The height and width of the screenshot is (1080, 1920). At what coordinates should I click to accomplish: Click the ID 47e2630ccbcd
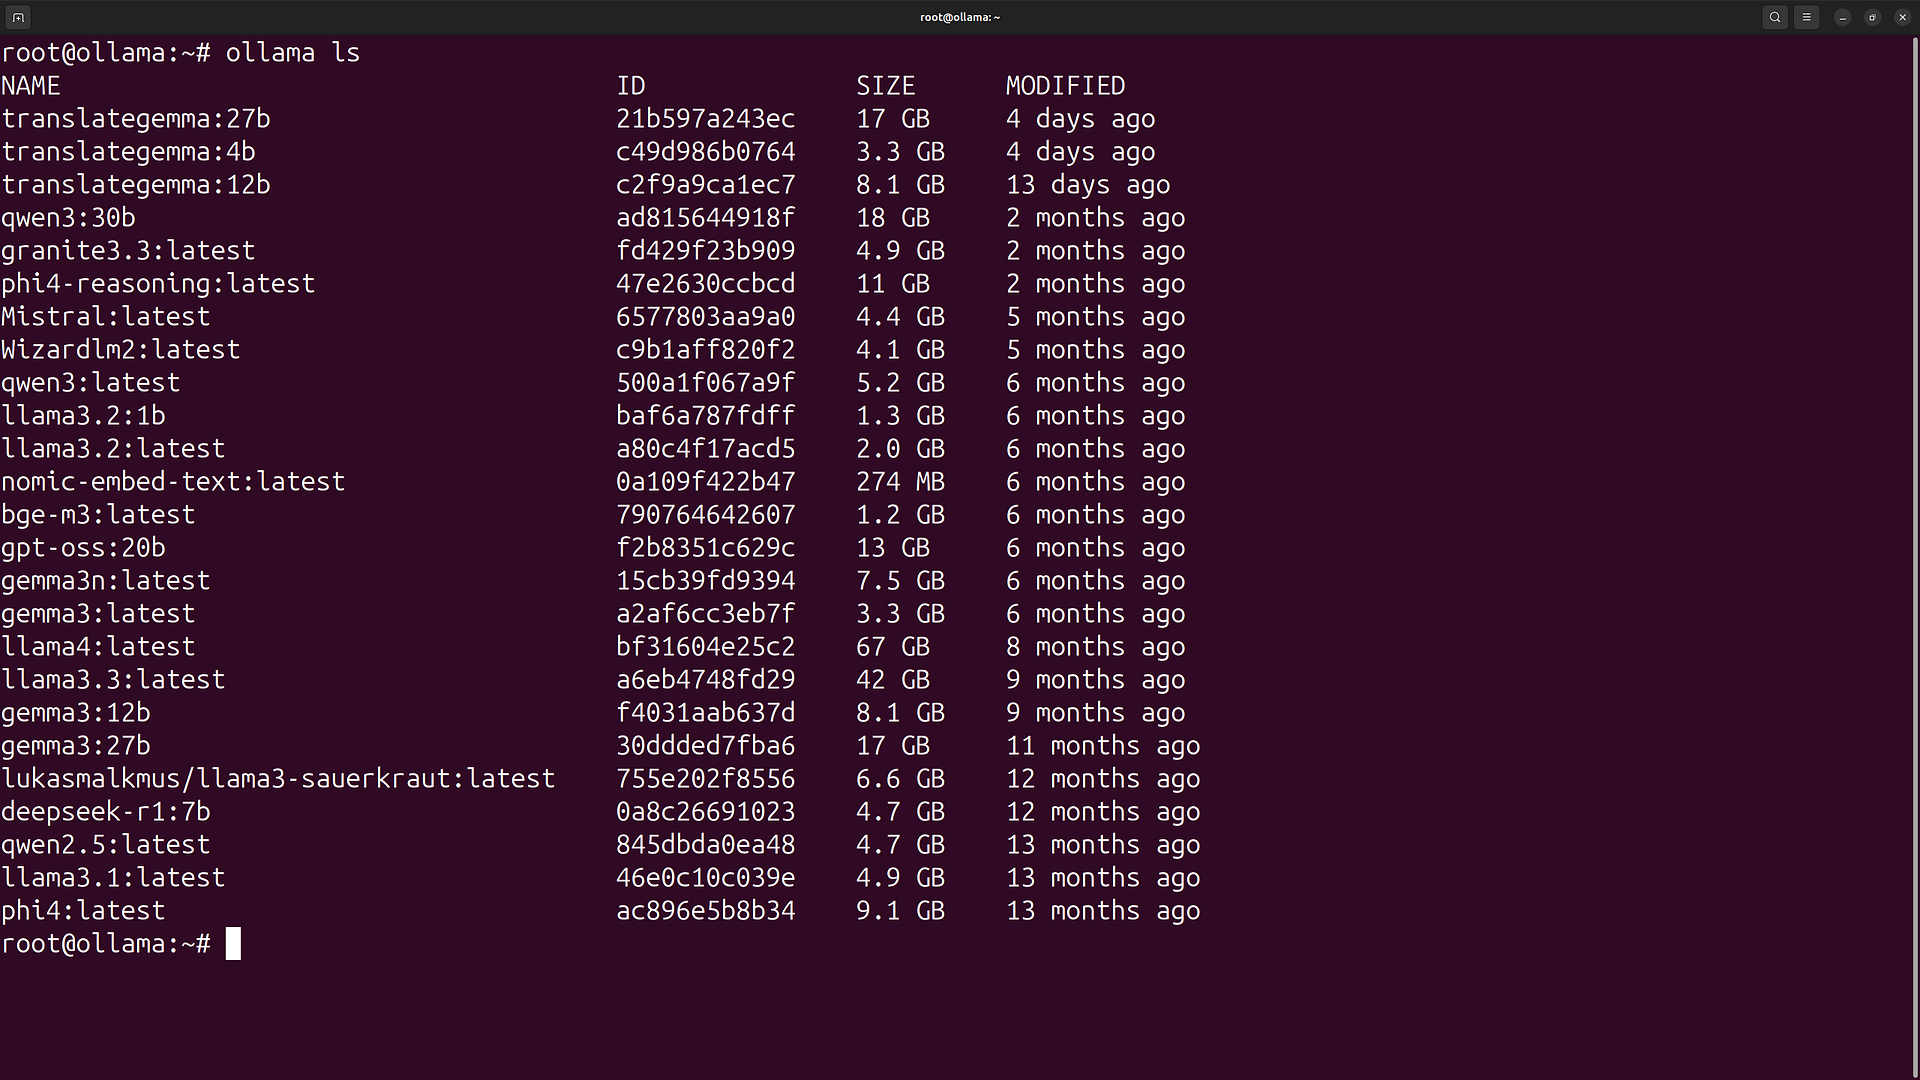click(706, 284)
